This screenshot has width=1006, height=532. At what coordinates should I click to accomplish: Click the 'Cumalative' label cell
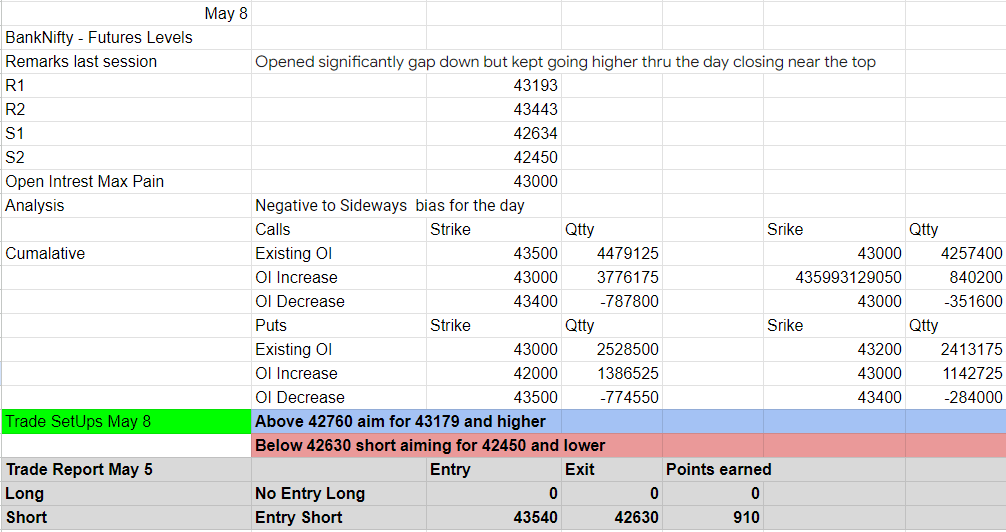click(x=126, y=254)
